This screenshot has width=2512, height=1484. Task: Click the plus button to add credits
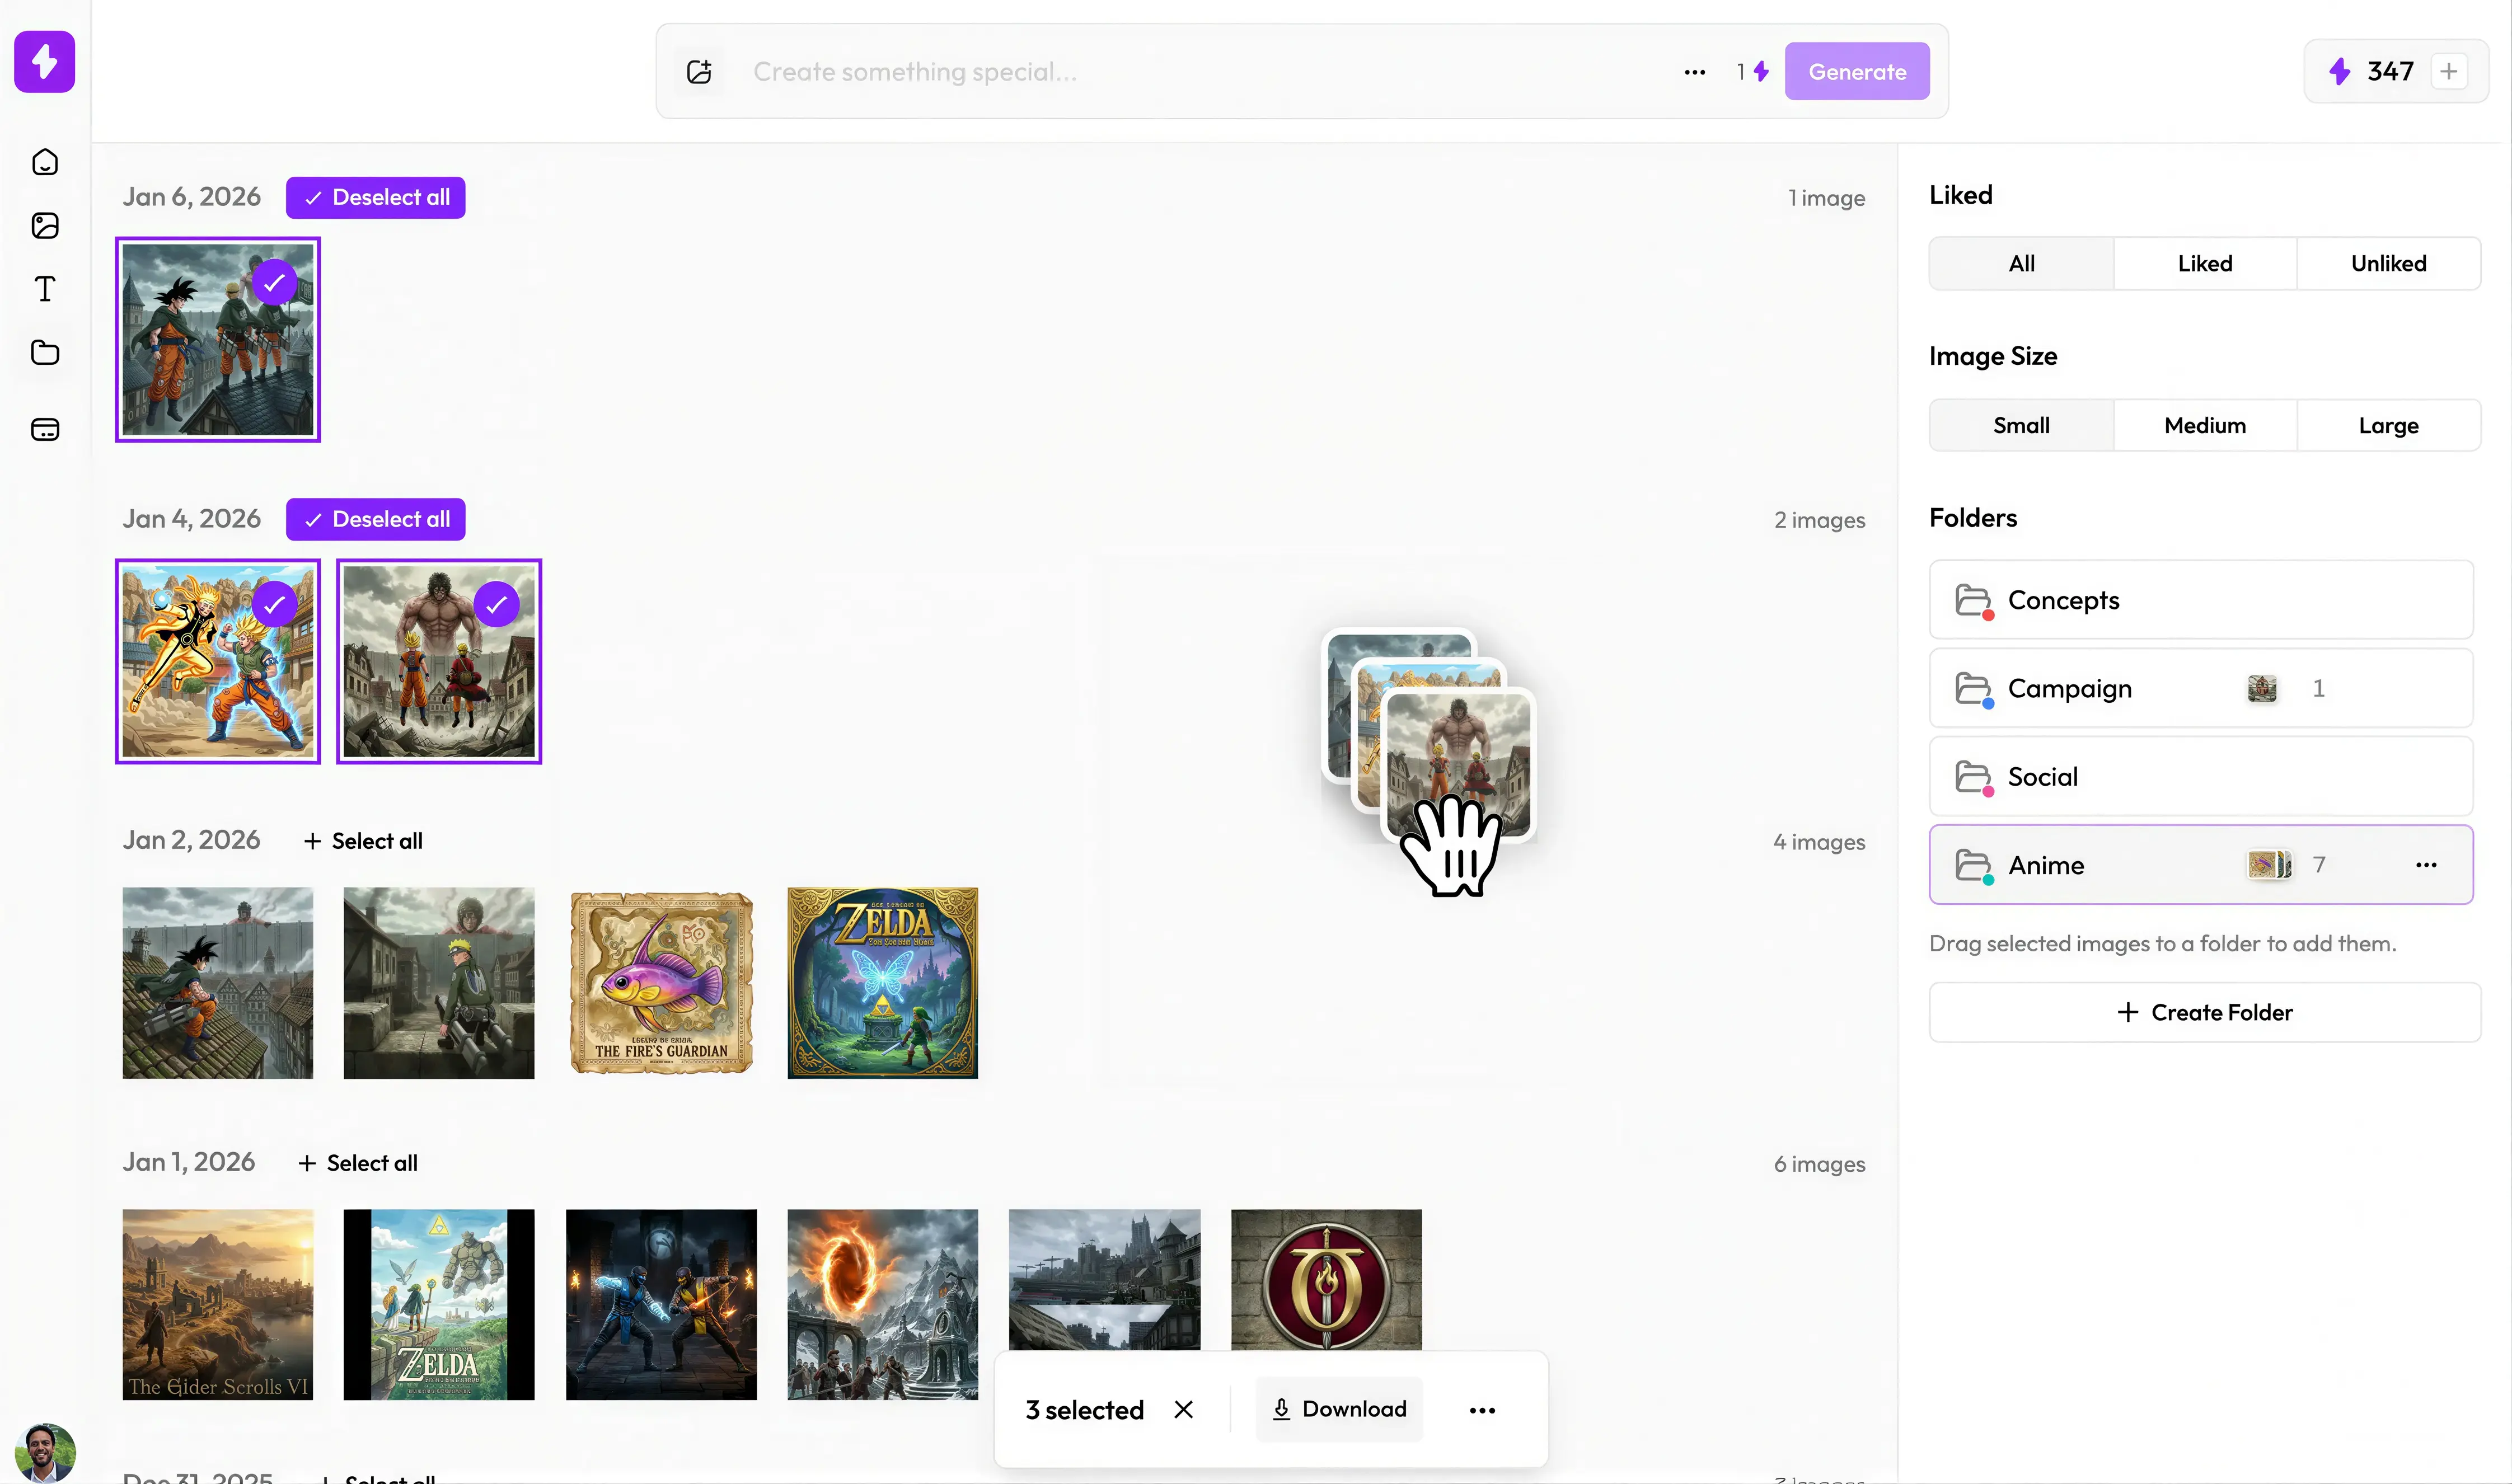tap(2449, 70)
